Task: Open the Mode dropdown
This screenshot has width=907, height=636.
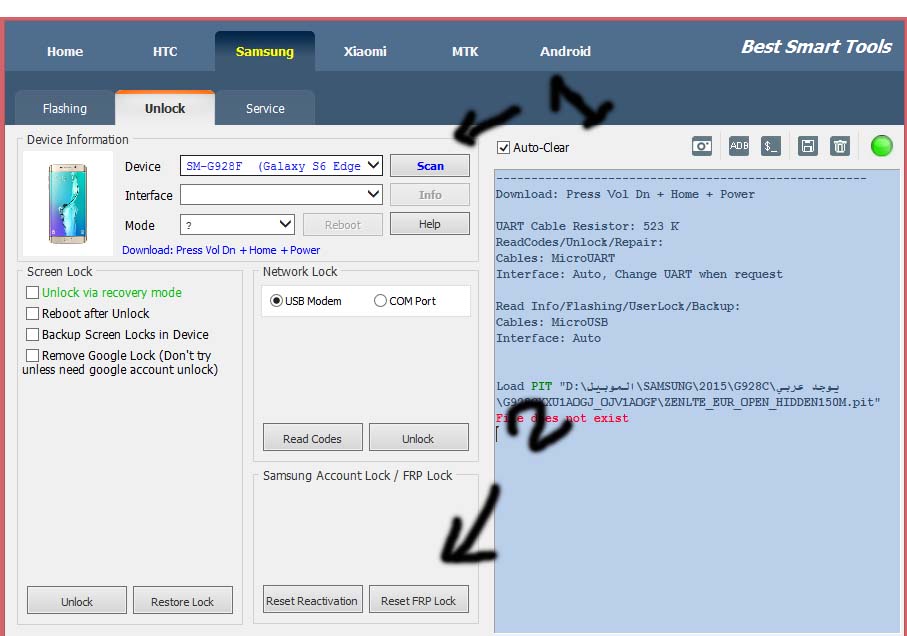Action: click(237, 224)
